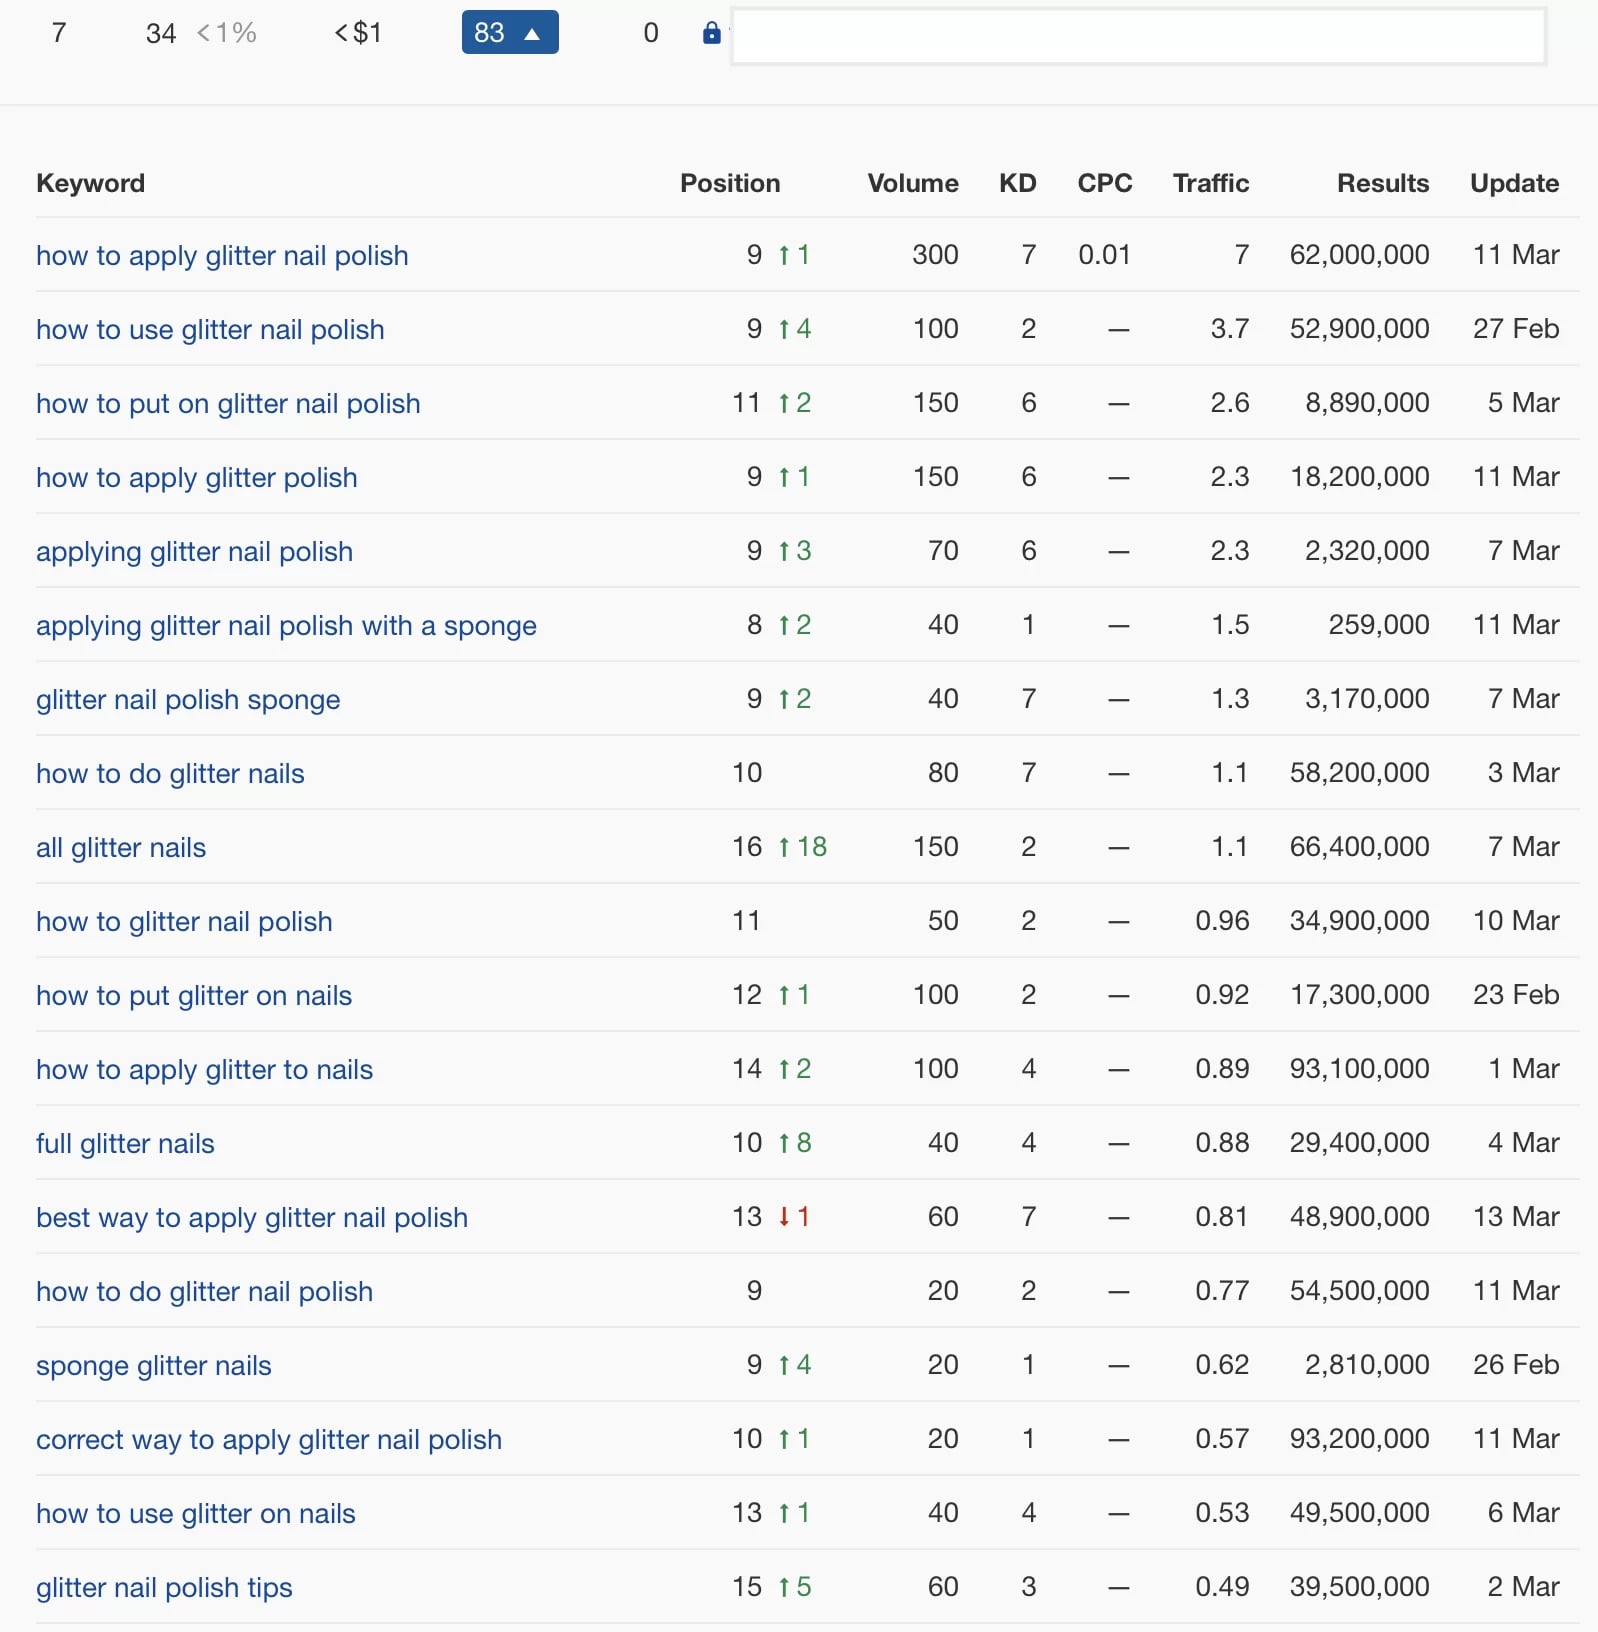Click the Results column header
Screen dimensions: 1598x1632
click(1382, 183)
